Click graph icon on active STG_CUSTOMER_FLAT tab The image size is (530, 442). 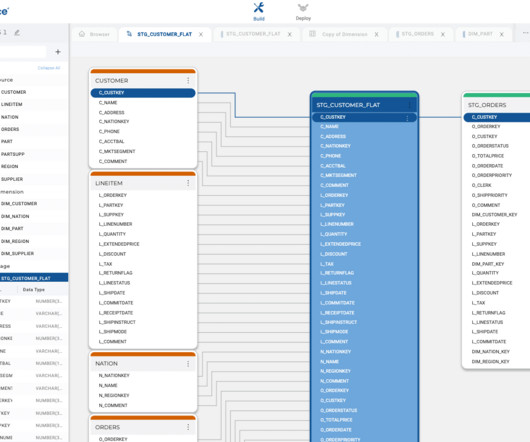pos(129,34)
